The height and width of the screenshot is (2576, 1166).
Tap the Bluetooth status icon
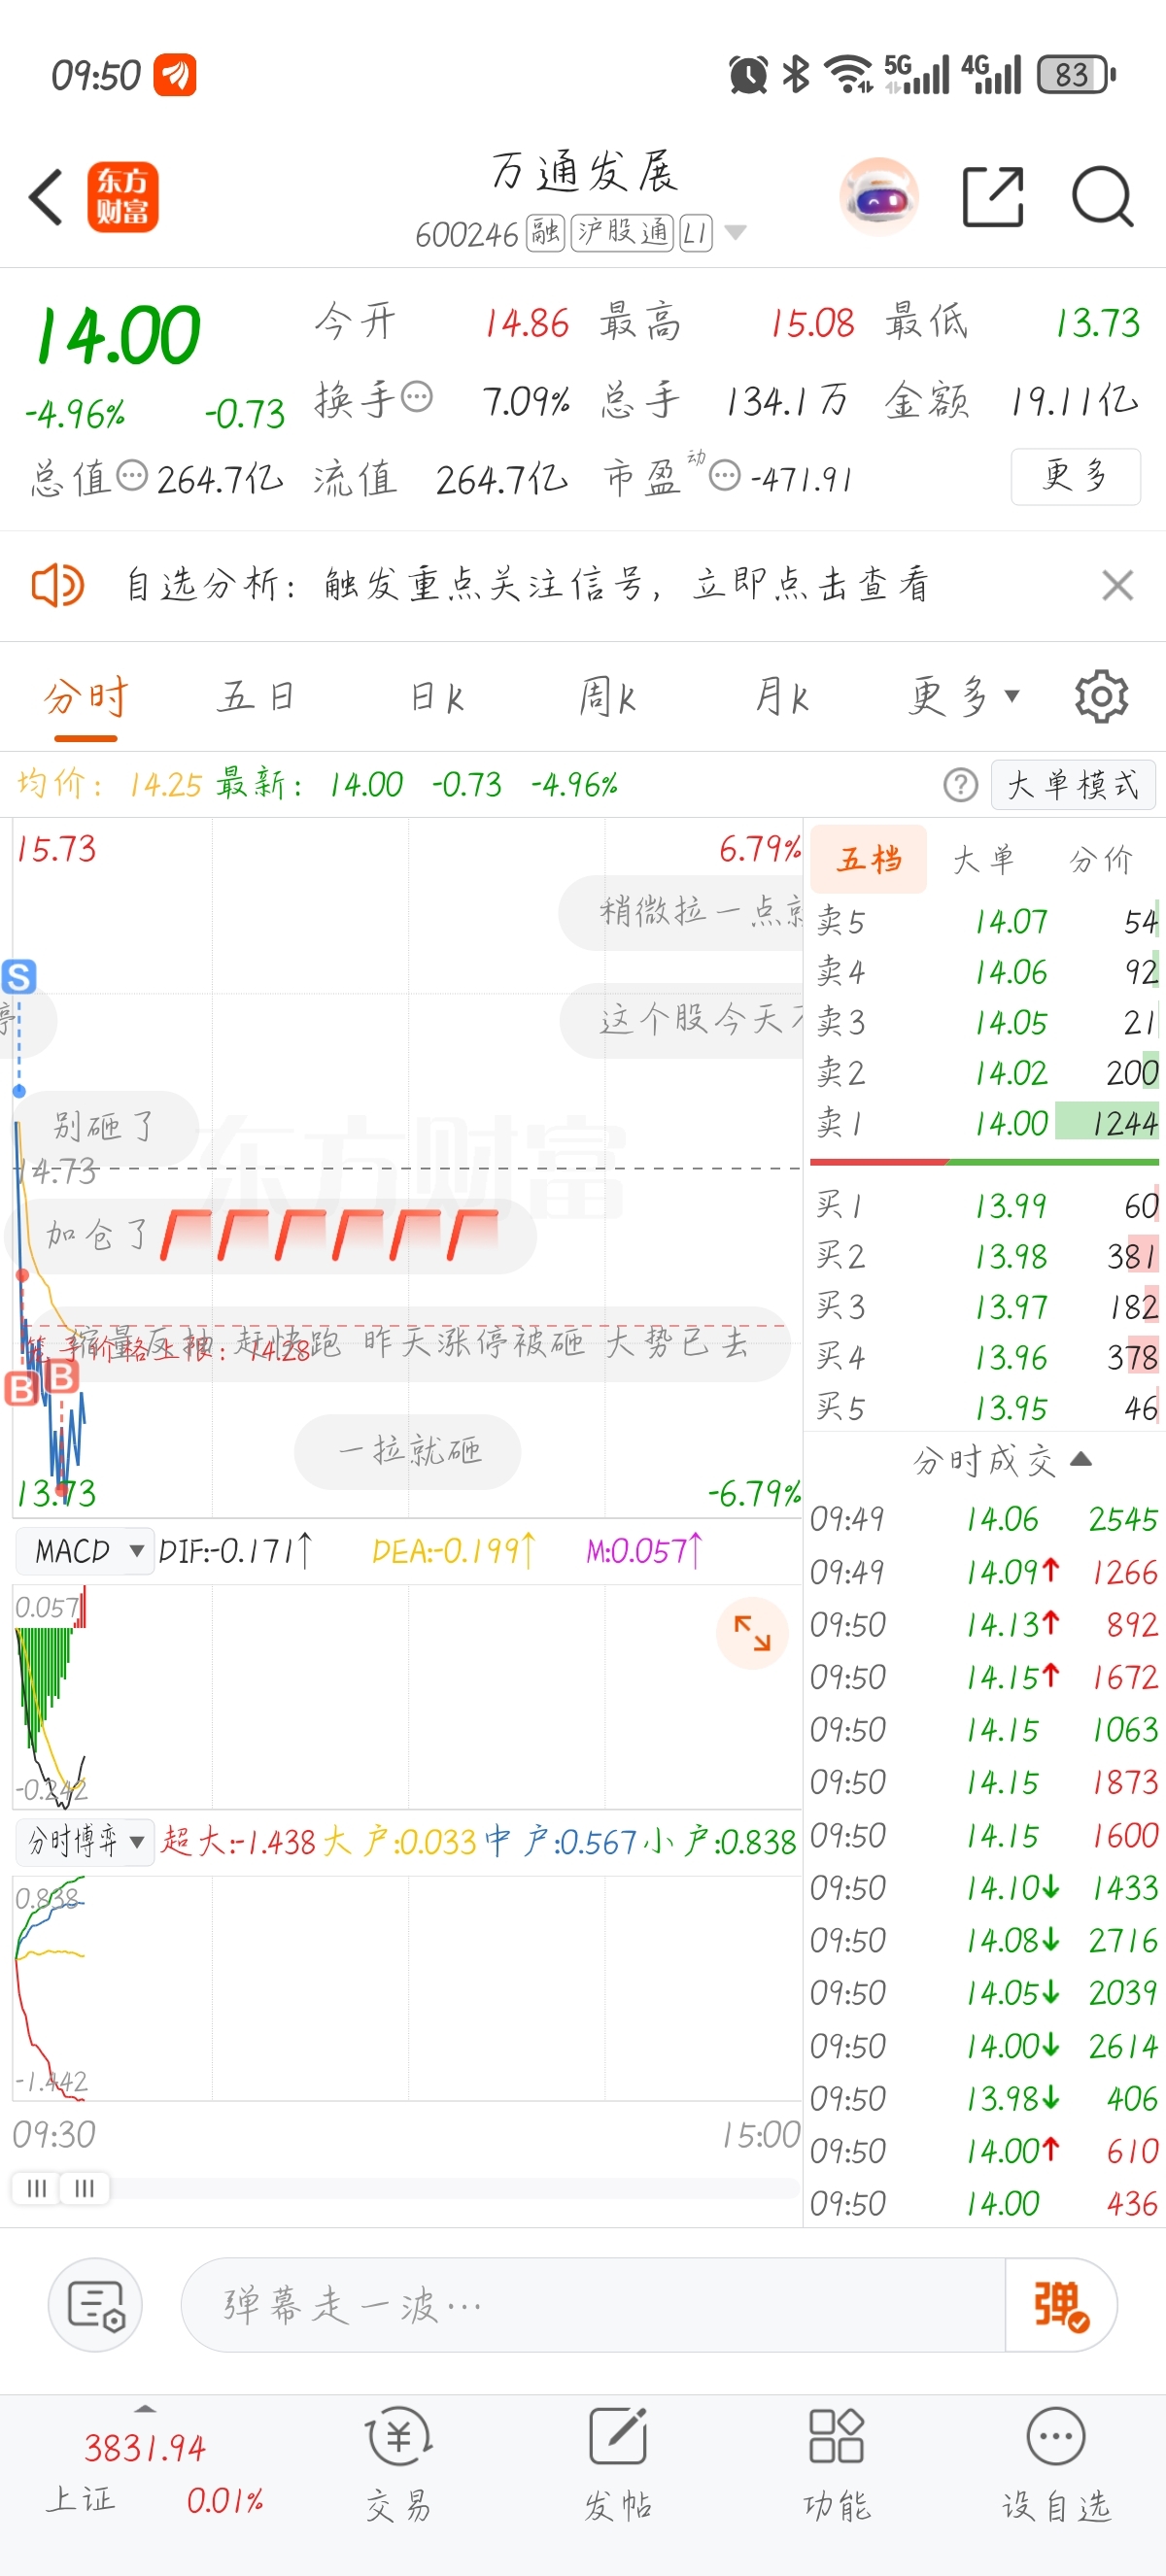pos(796,75)
